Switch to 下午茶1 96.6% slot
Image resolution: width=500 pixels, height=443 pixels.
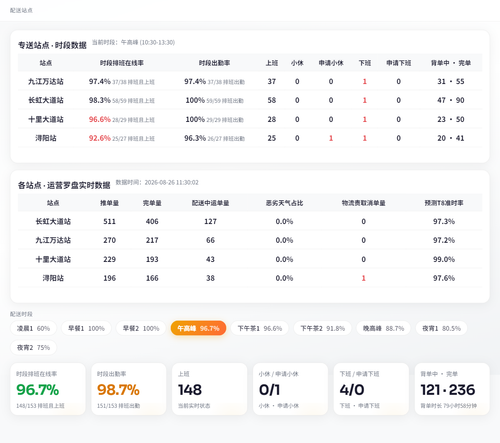click(260, 328)
